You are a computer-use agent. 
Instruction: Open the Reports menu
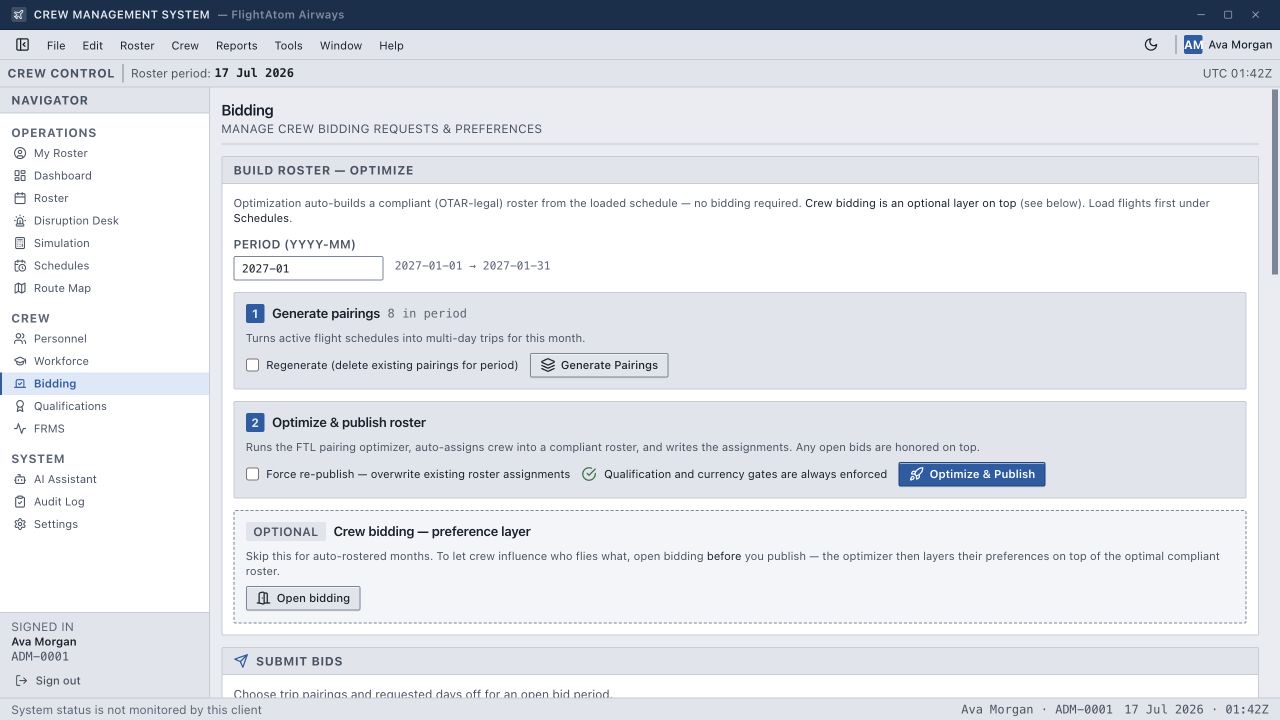click(237, 45)
